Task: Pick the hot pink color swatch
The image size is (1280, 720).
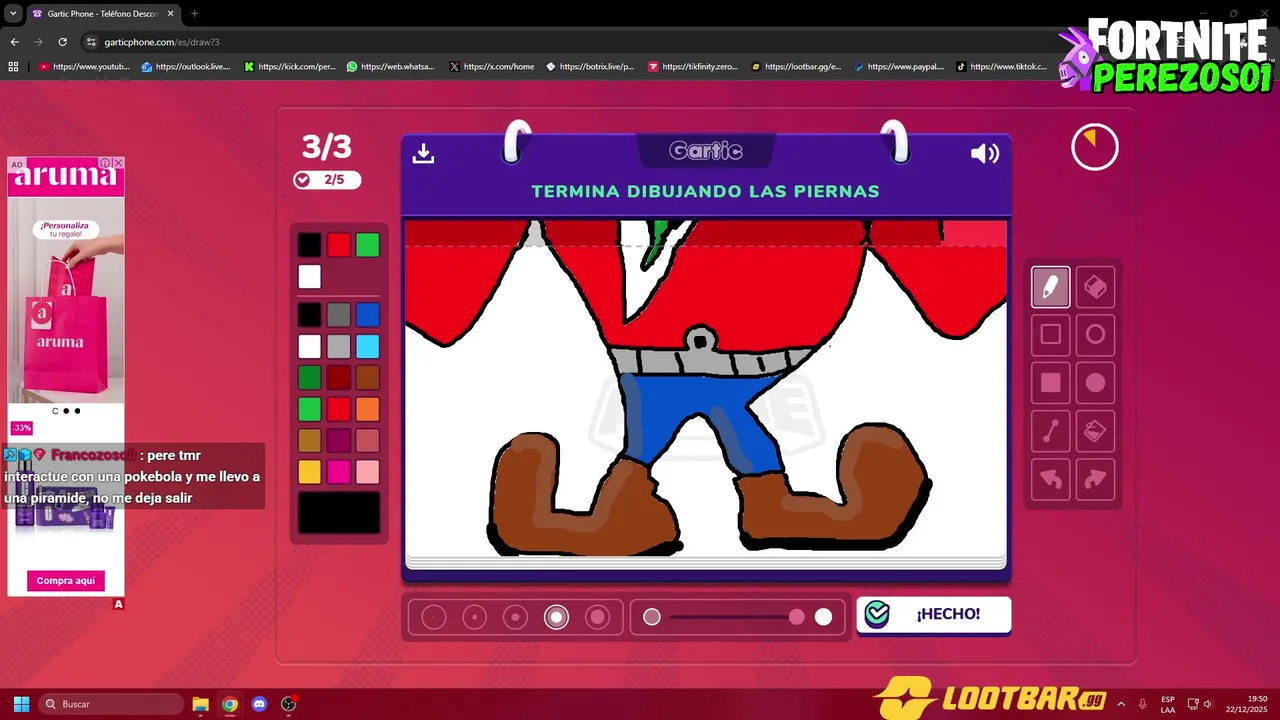Action: tap(339, 471)
